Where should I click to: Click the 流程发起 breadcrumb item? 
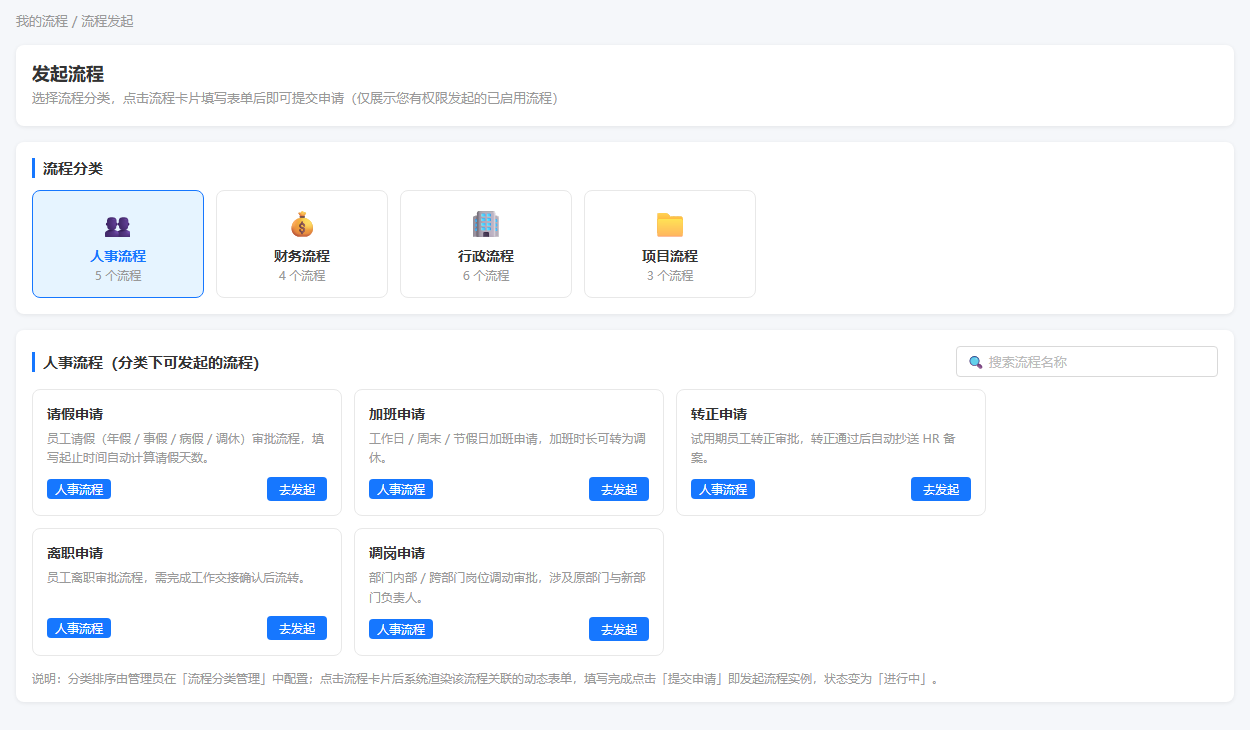coord(107,21)
